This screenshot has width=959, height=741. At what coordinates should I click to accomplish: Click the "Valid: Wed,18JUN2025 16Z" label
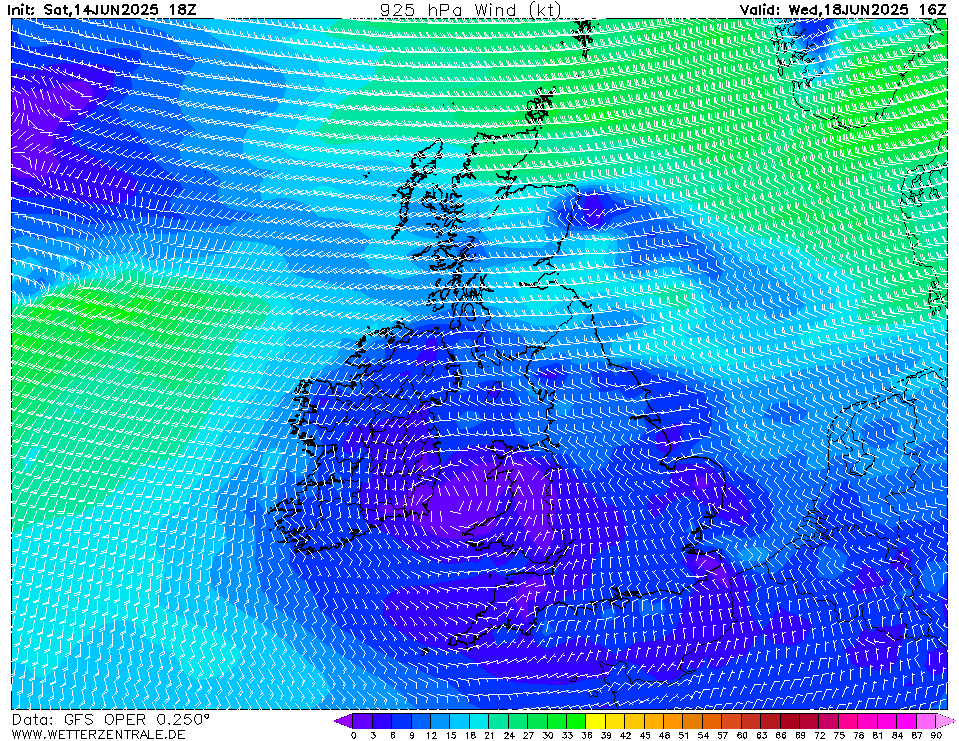[x=843, y=9]
